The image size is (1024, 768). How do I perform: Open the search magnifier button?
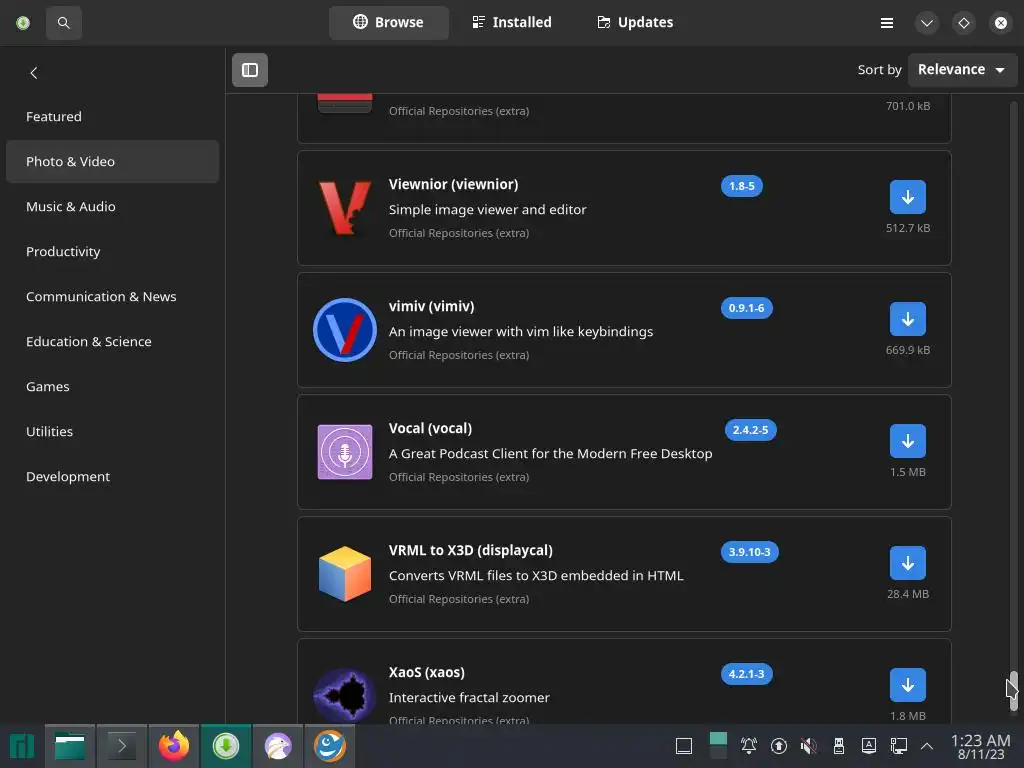[x=63, y=23]
